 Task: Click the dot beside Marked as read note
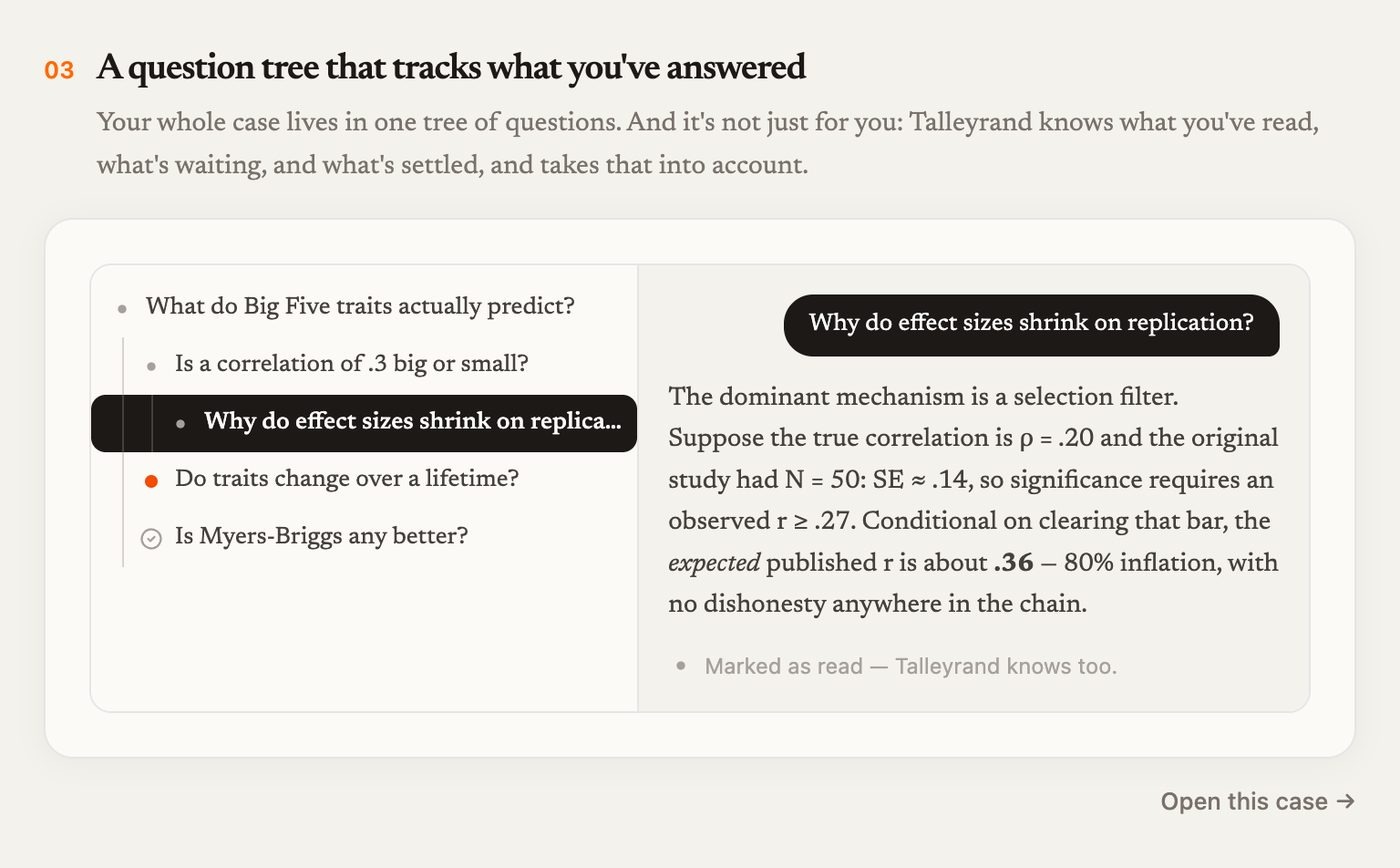click(x=681, y=665)
